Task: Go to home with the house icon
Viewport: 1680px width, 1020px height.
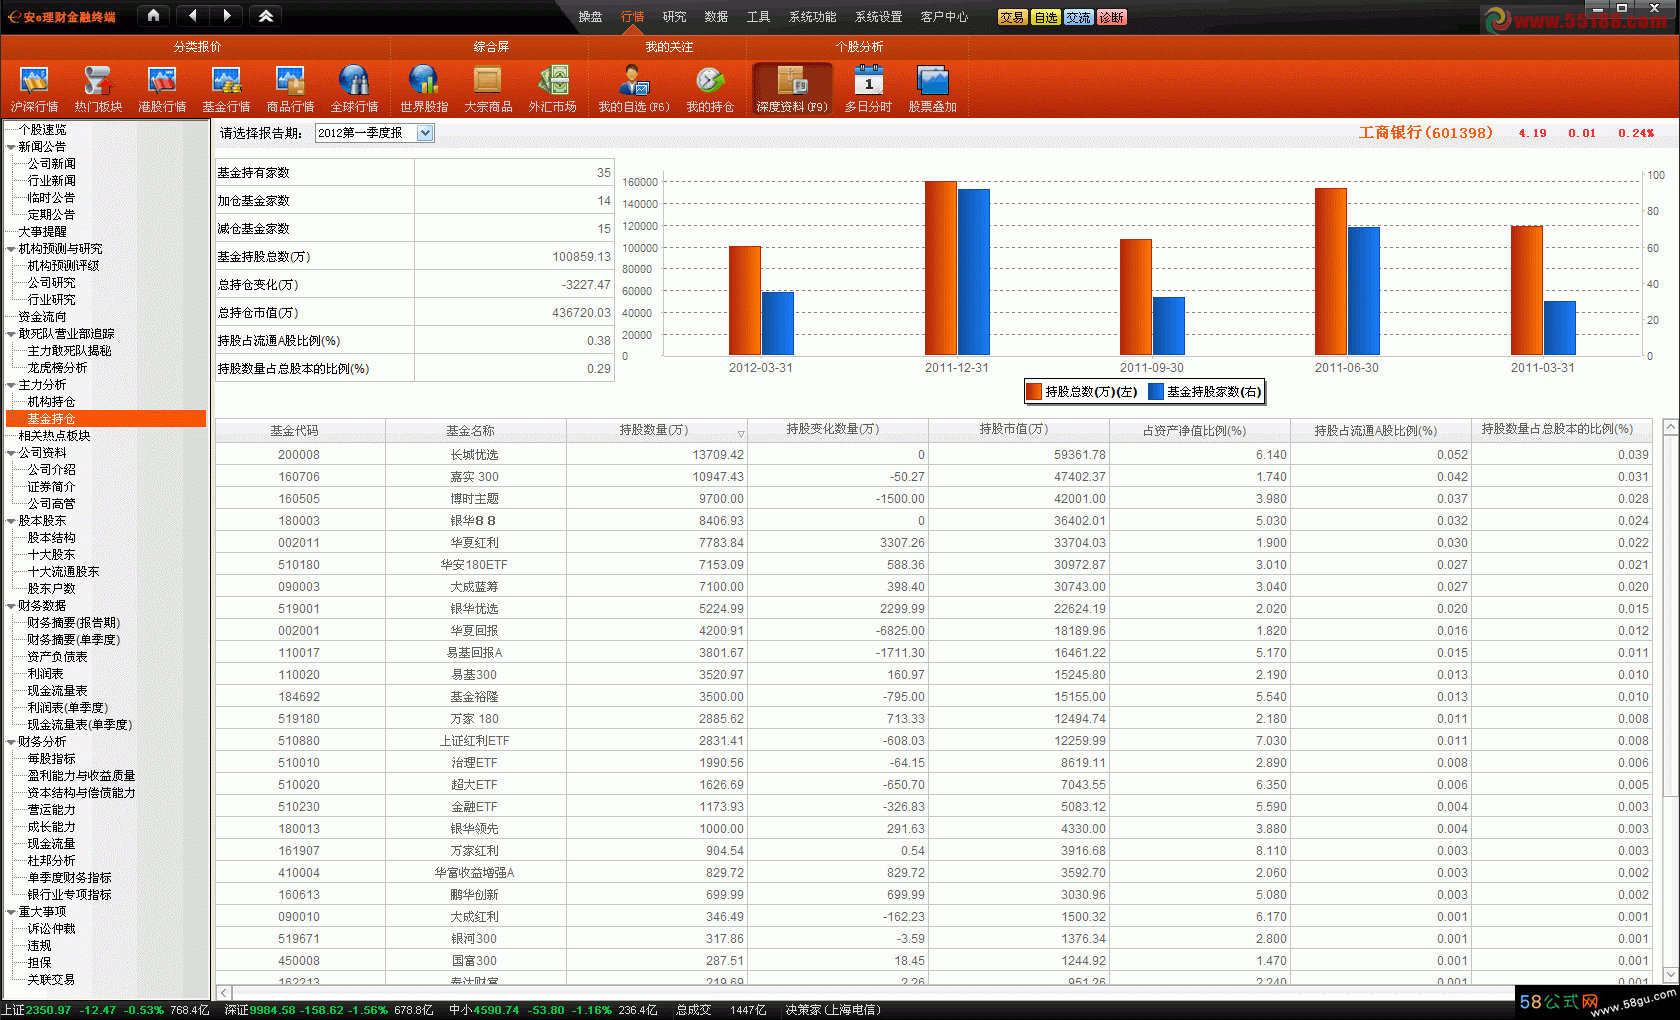Action: [153, 16]
